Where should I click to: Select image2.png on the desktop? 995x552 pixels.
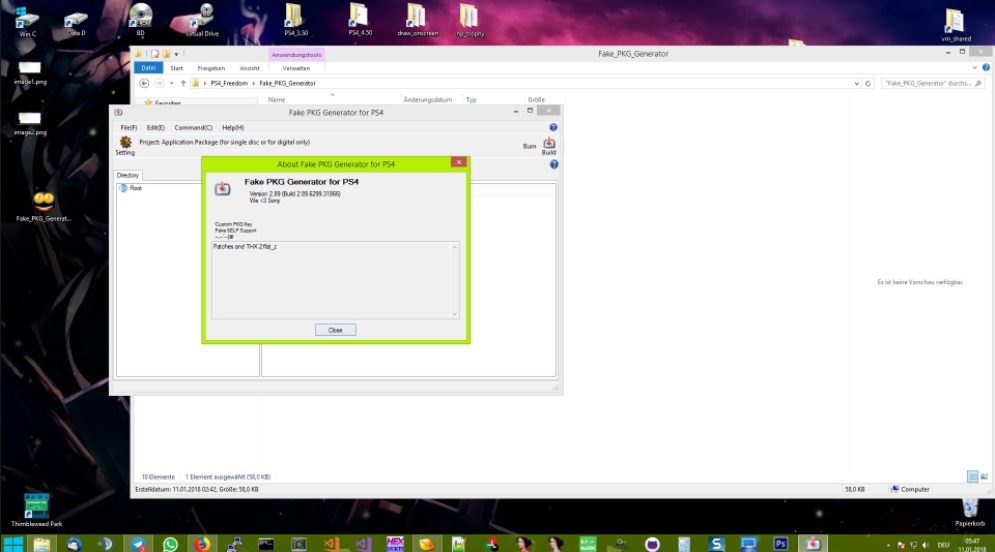(x=30, y=123)
